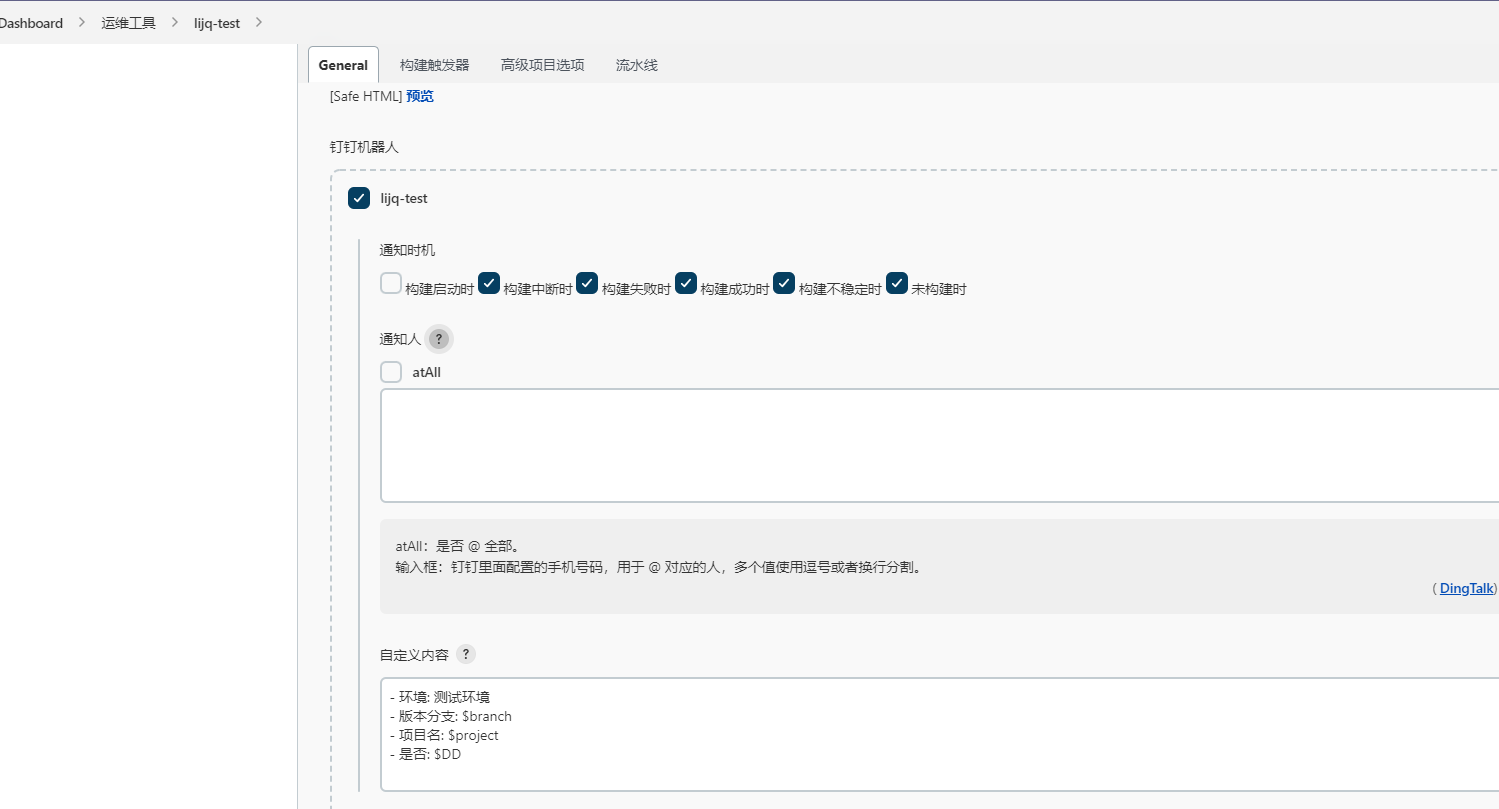
Task: Go to 运维工具 breadcrumb folder
Action: click(x=129, y=23)
